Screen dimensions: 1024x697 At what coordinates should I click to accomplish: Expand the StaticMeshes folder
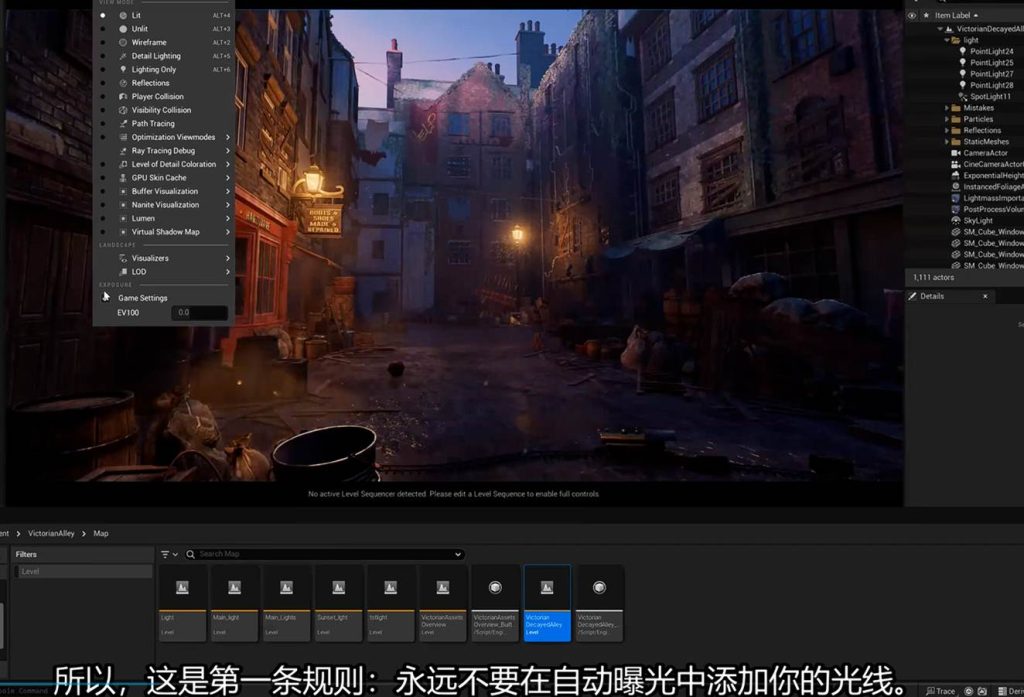point(947,142)
